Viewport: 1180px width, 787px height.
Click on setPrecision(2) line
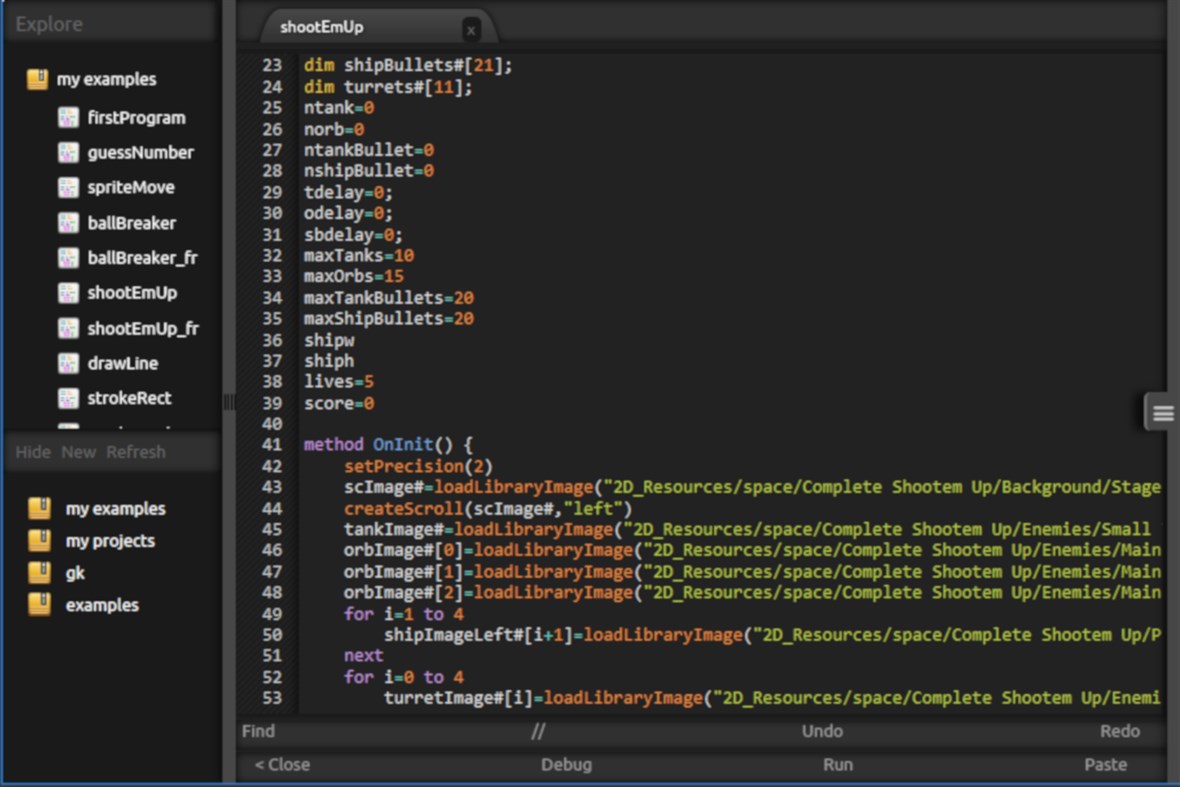[418, 466]
